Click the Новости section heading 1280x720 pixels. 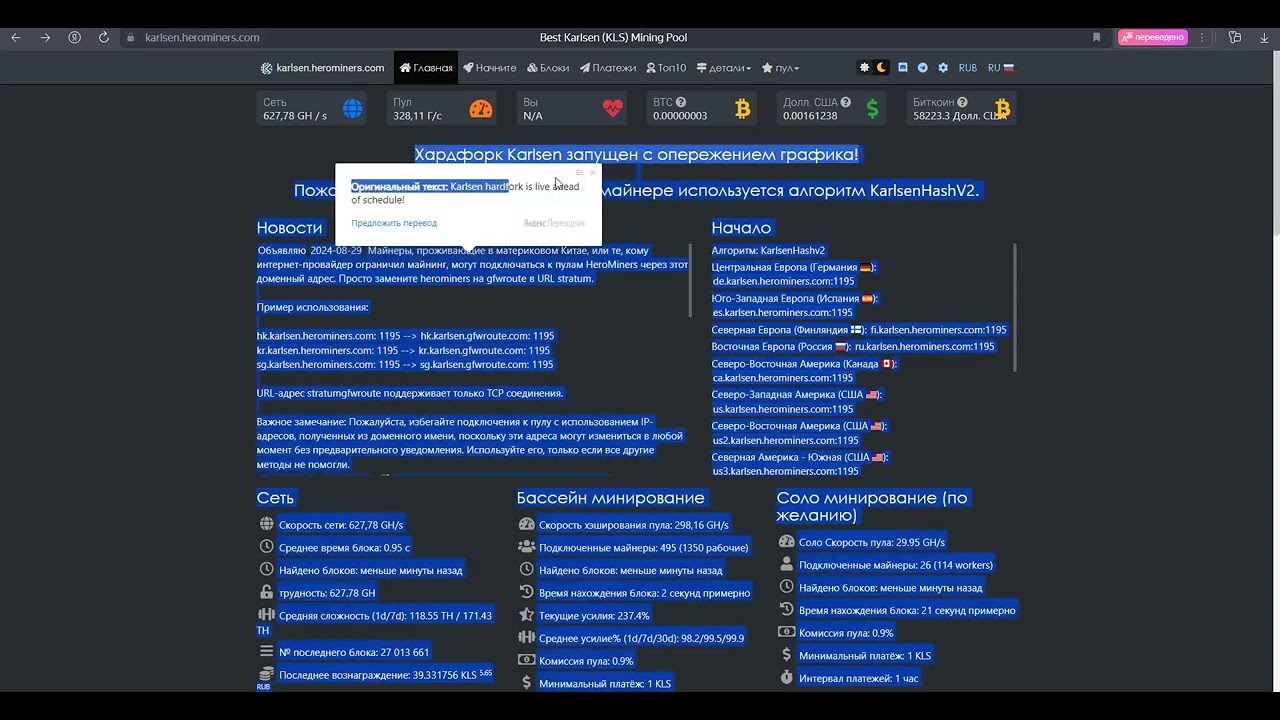pyautogui.click(x=290, y=228)
